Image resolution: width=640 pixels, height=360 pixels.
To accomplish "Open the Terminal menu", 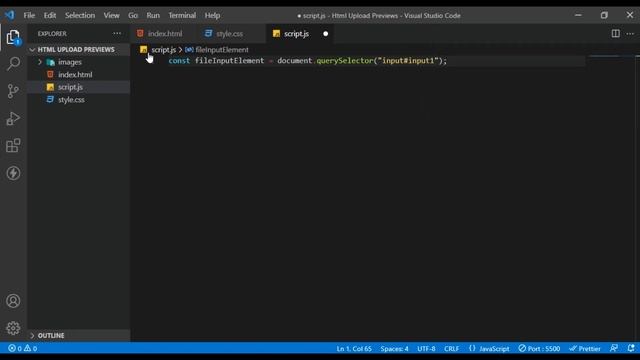I will [182, 15].
